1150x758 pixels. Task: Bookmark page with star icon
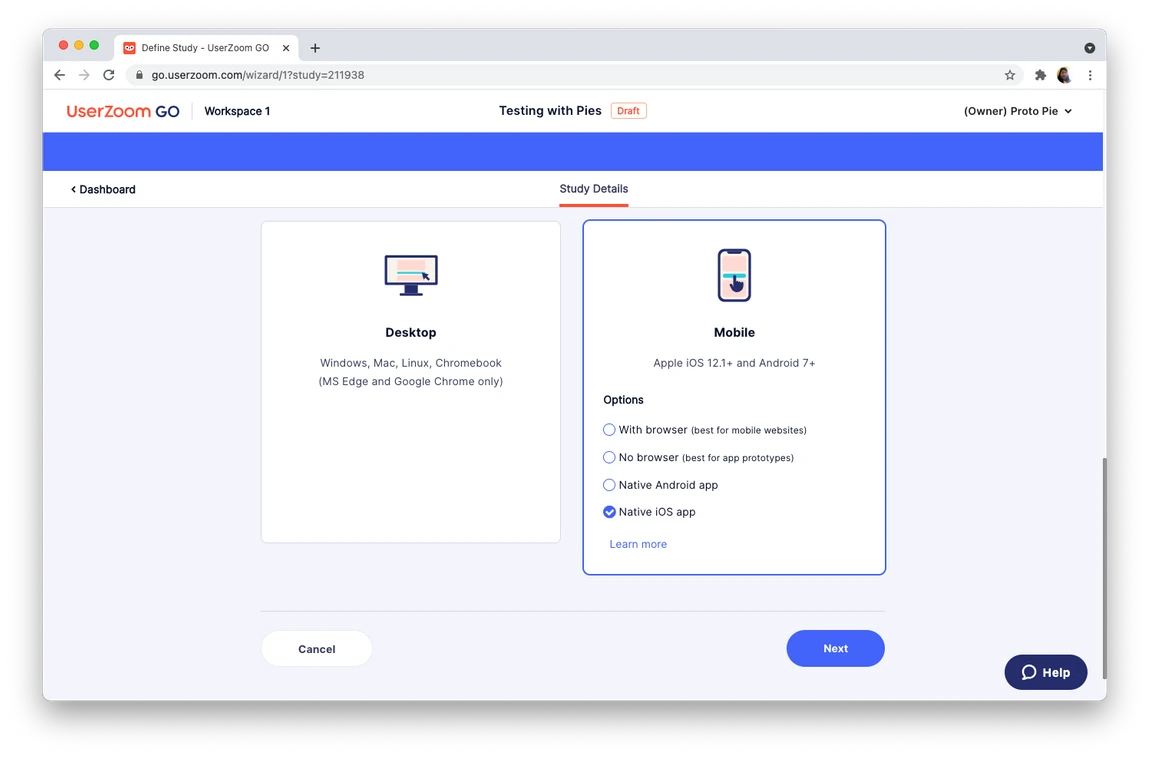(1010, 75)
